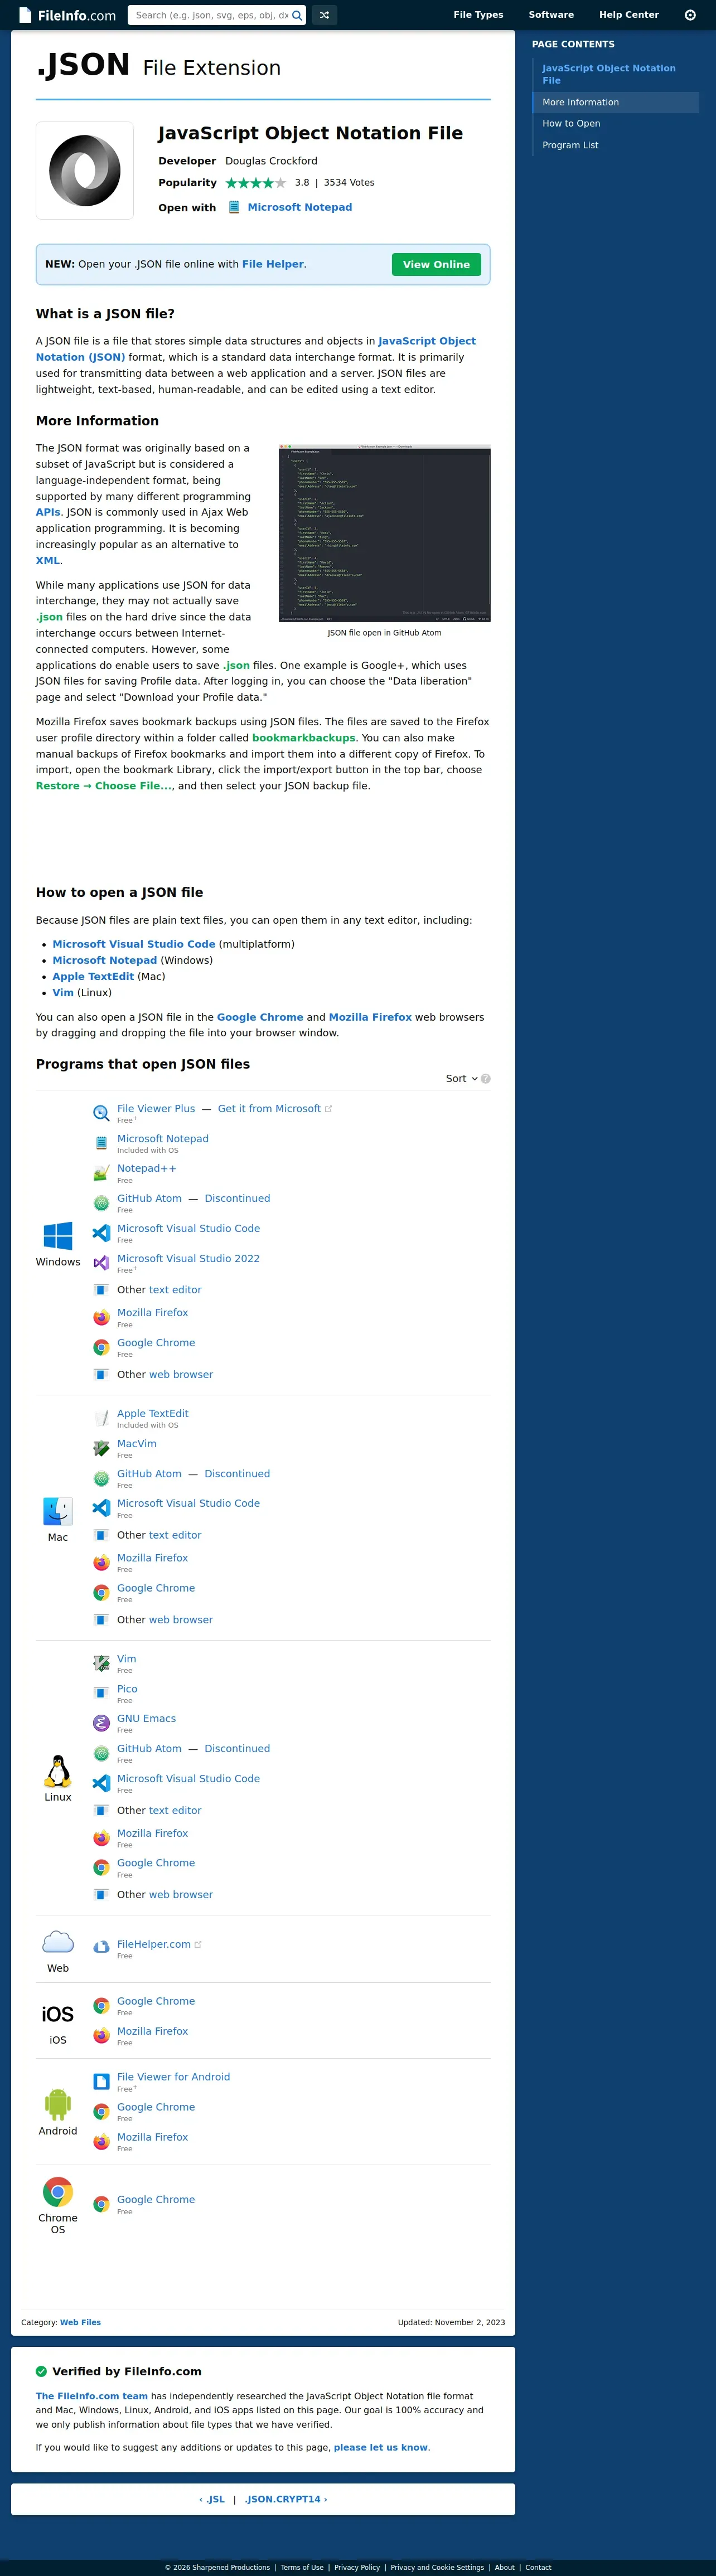Jump to Program List in page contents

(616, 145)
